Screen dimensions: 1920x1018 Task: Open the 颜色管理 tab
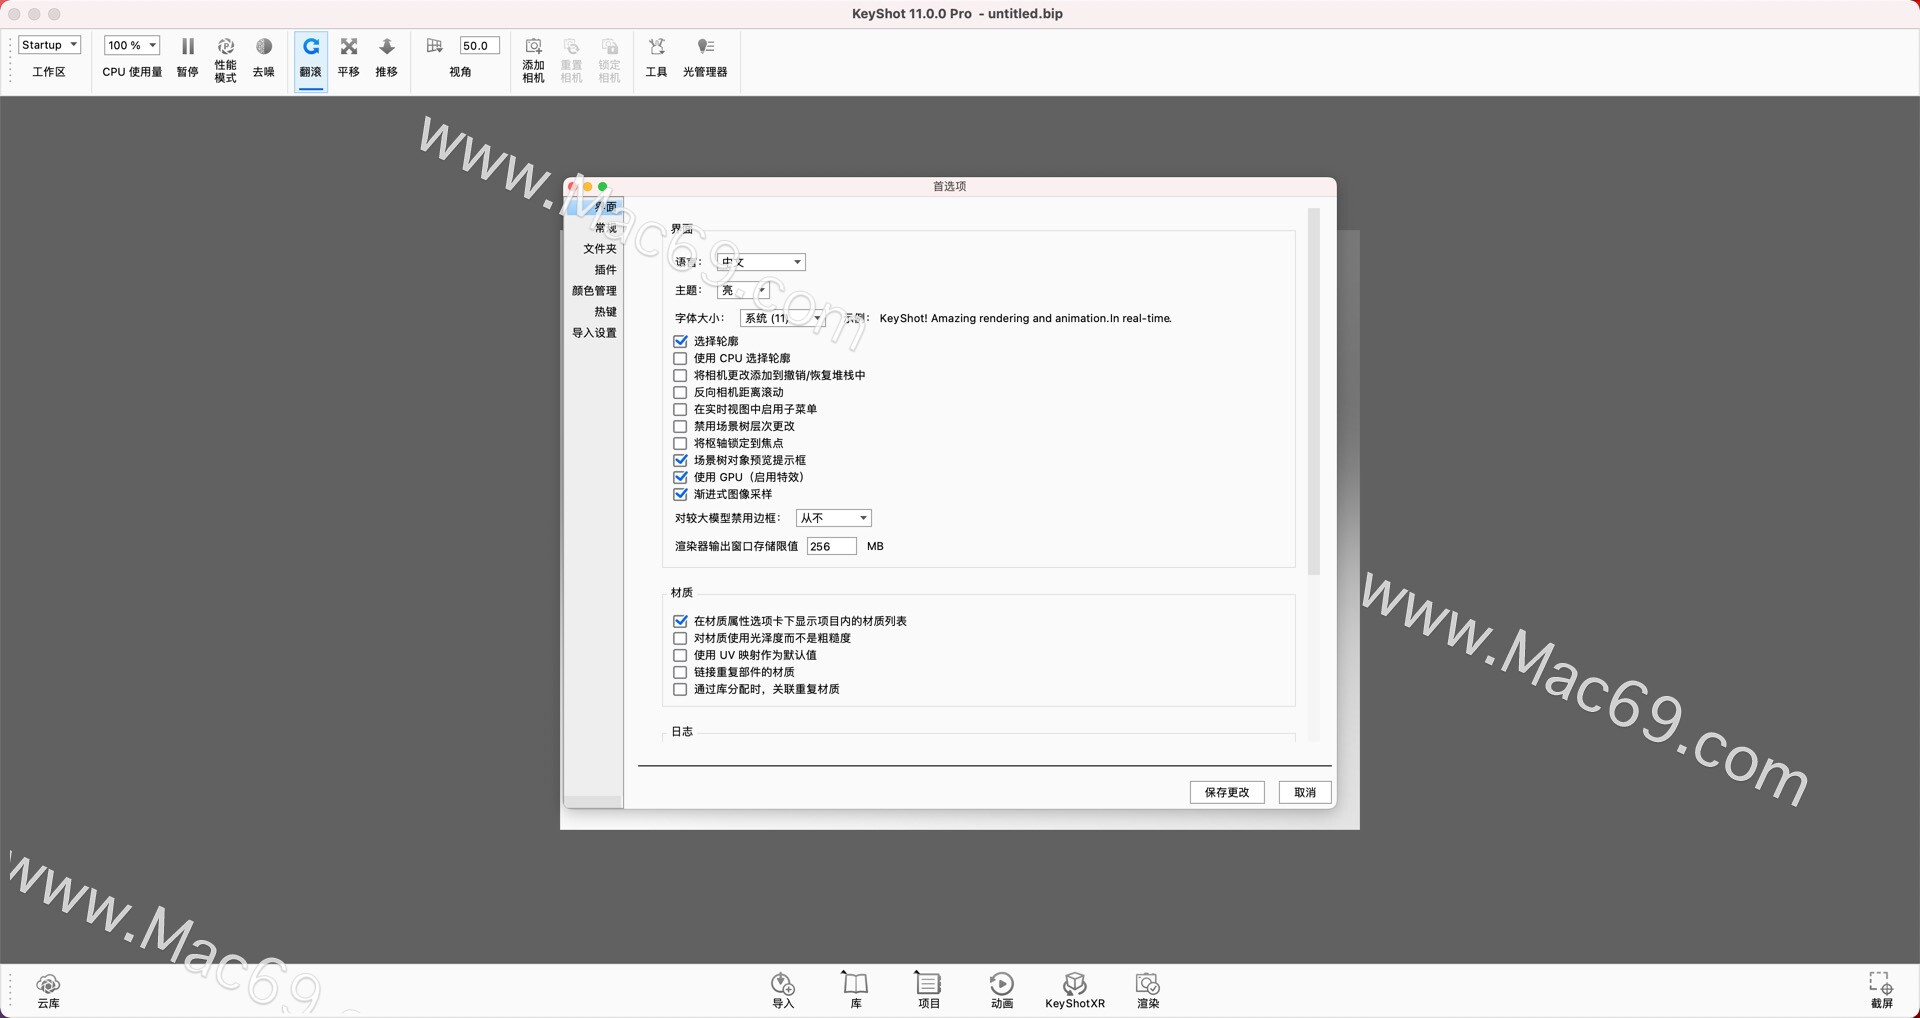coord(594,291)
